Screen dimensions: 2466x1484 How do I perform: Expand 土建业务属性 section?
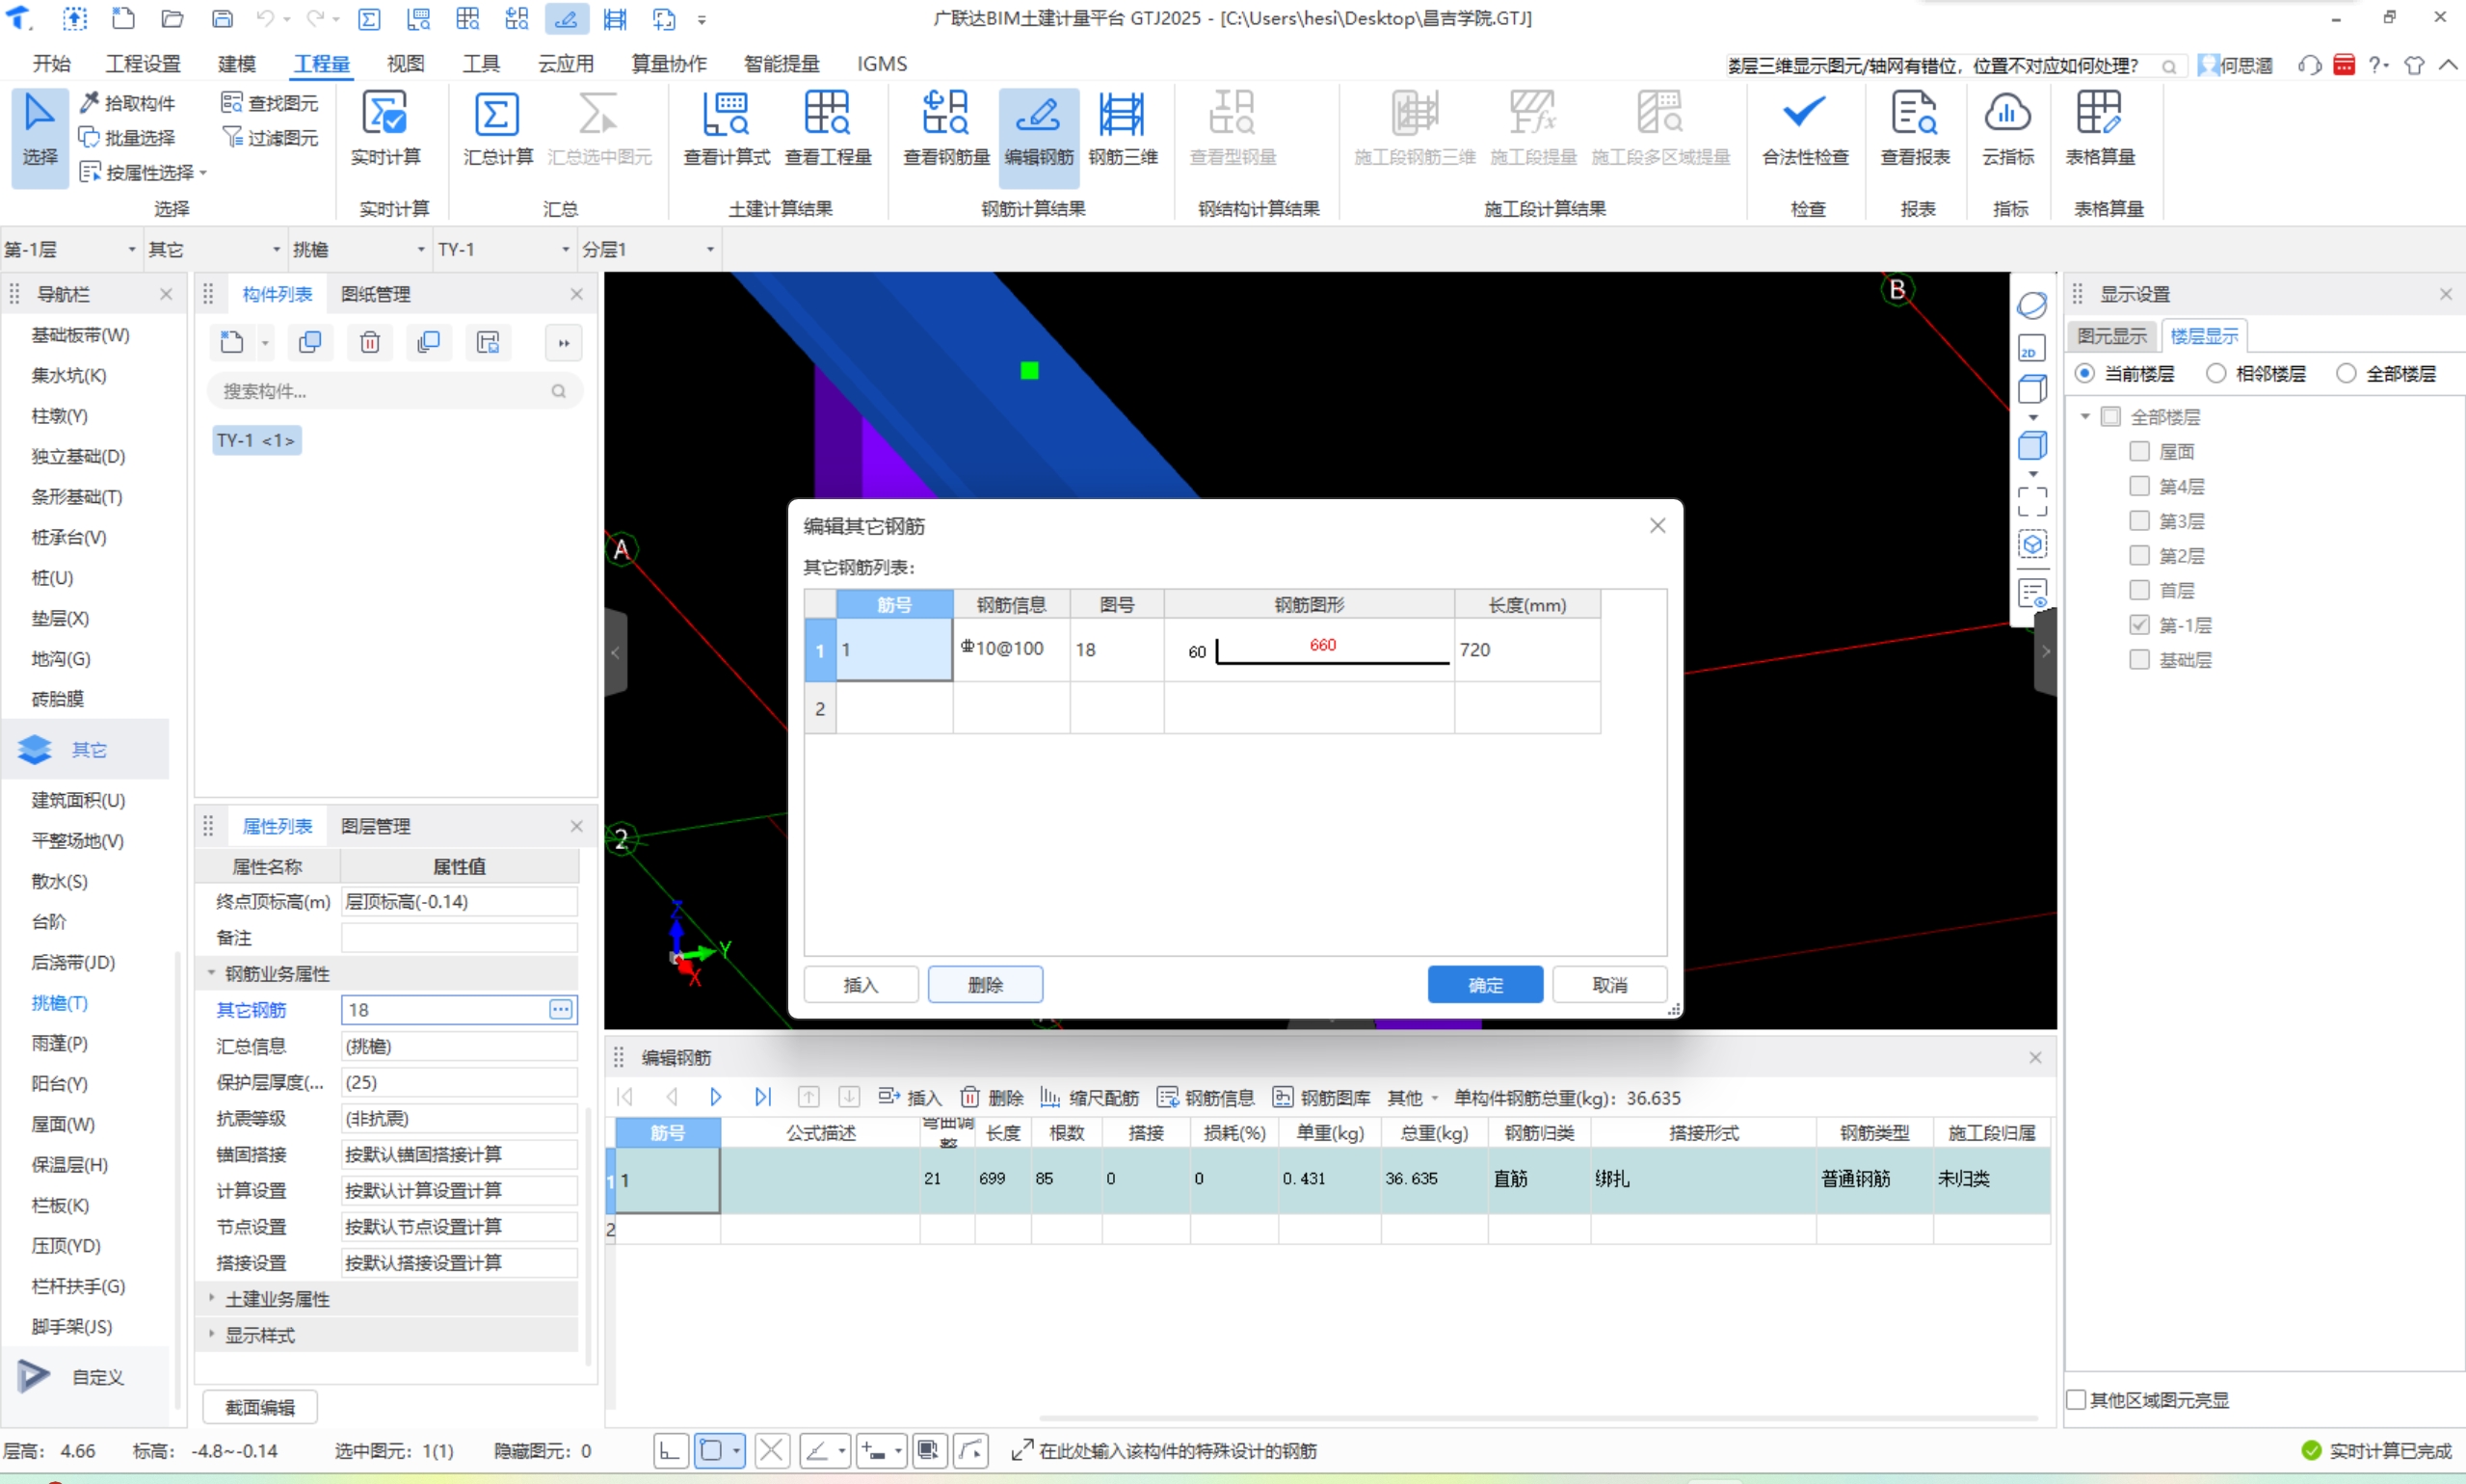tap(211, 1299)
